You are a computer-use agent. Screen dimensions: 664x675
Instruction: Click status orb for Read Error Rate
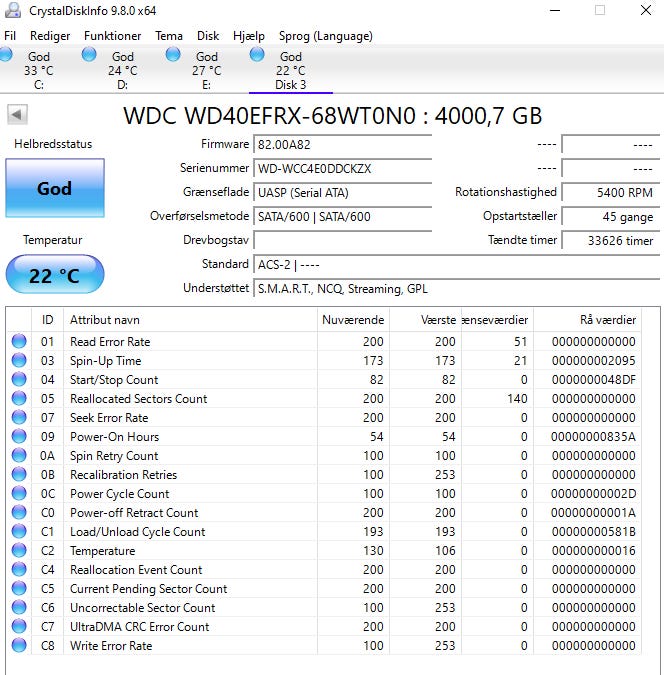click(19, 342)
